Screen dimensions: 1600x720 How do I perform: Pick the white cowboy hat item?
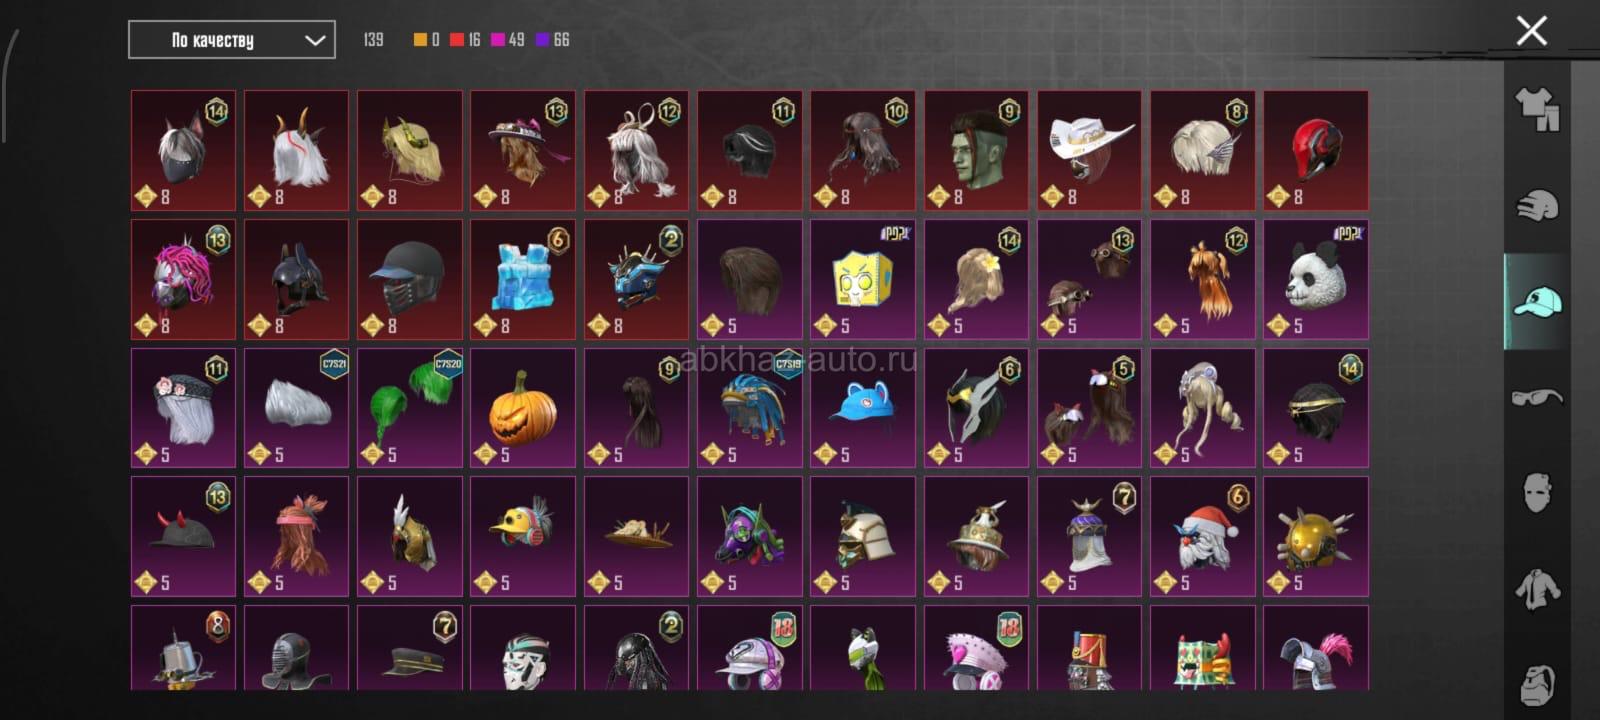[x=1090, y=151]
